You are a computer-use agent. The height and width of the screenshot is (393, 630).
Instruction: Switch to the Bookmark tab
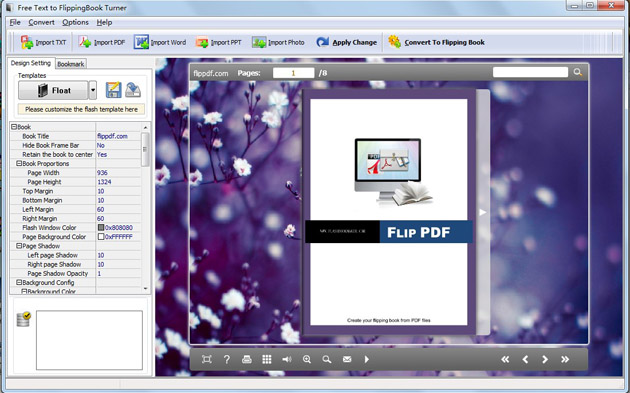pyautogui.click(x=71, y=64)
